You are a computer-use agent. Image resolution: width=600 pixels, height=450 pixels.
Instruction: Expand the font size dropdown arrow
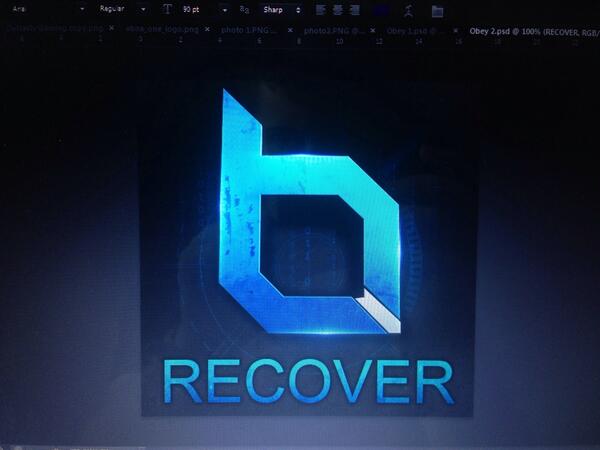pos(225,10)
